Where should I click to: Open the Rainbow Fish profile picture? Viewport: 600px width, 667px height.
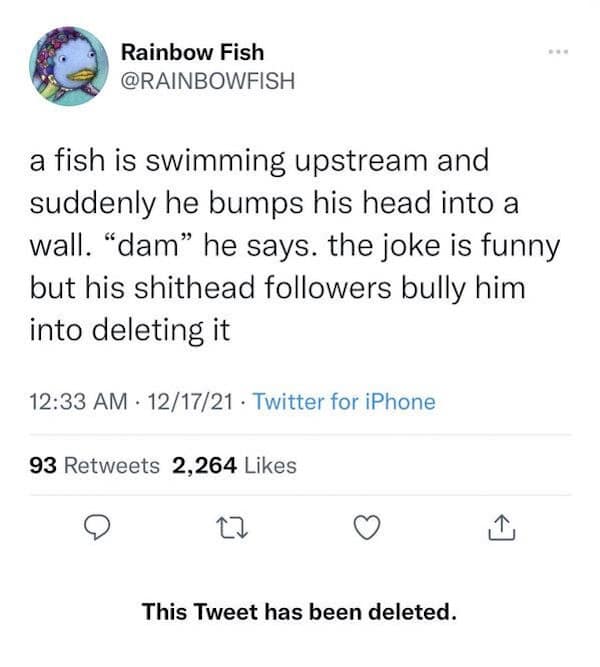point(68,66)
